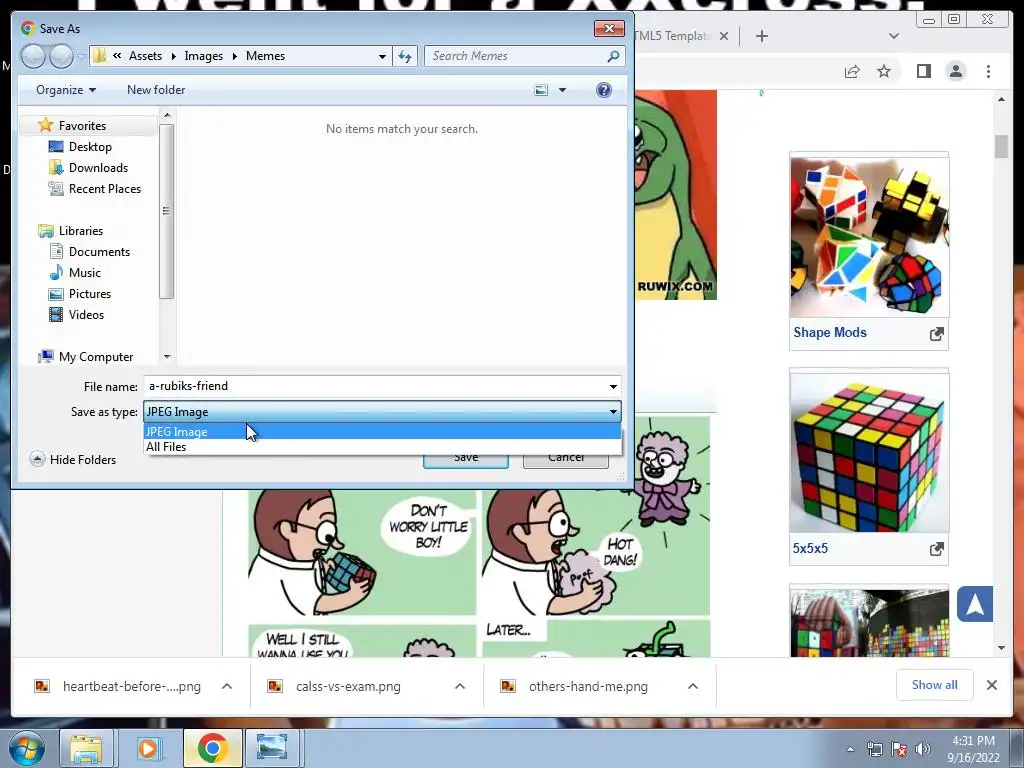The height and width of the screenshot is (768, 1024).
Task: Click the 5x5x5 cube thumbnail
Action: 869,453
